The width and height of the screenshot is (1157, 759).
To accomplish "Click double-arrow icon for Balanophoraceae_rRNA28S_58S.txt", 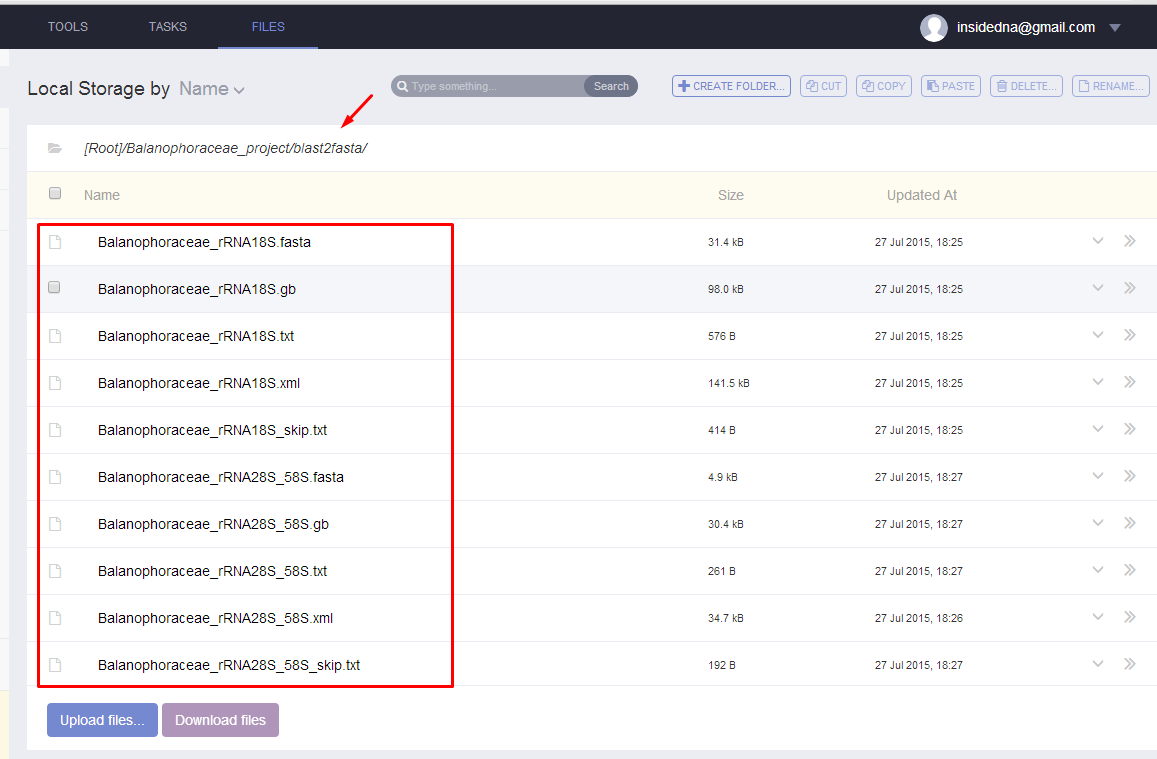I will click(1130, 570).
